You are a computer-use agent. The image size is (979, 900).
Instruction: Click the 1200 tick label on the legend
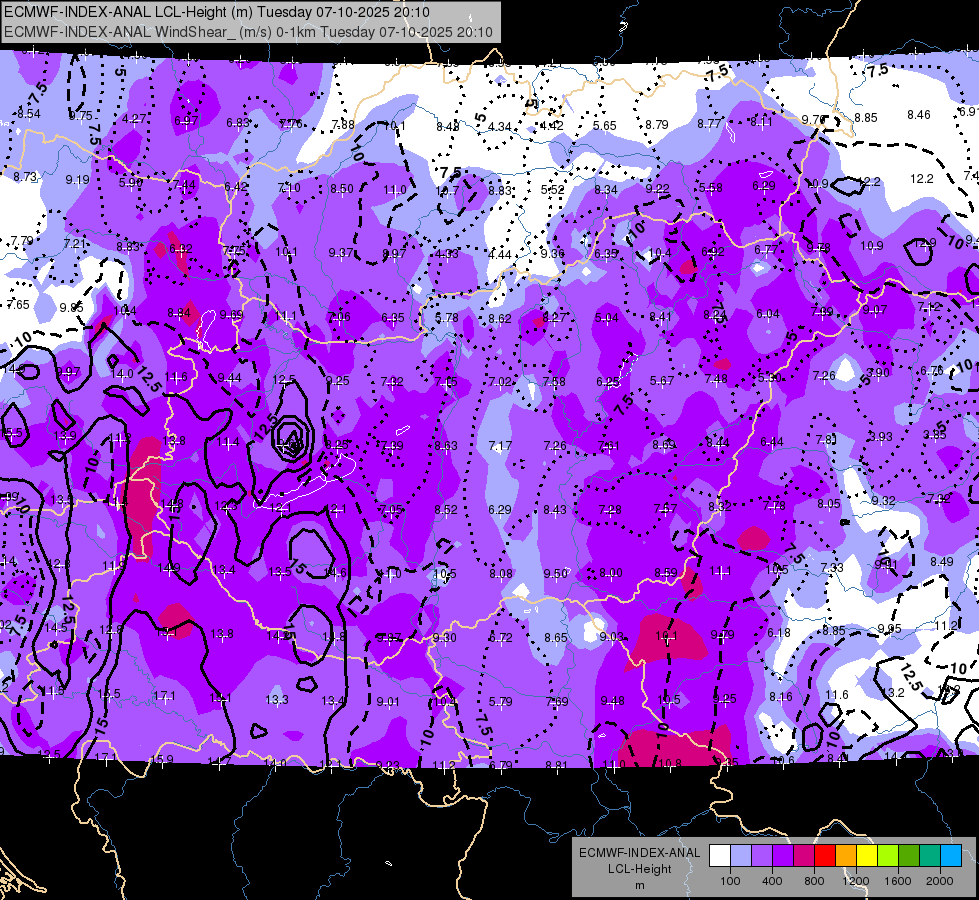[x=855, y=881]
